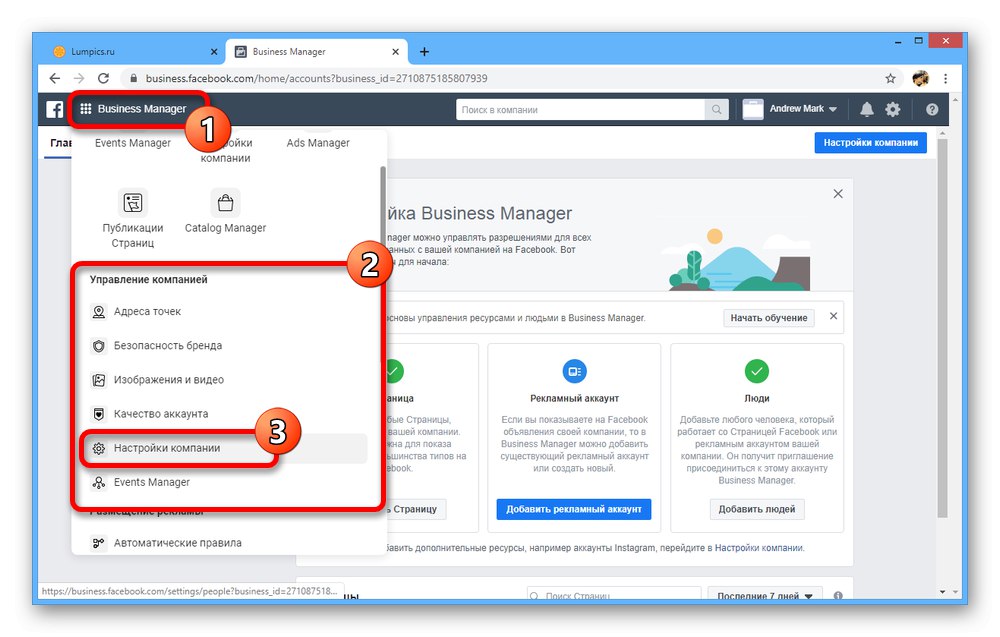Click the blue Настройки компании button

[x=870, y=143]
